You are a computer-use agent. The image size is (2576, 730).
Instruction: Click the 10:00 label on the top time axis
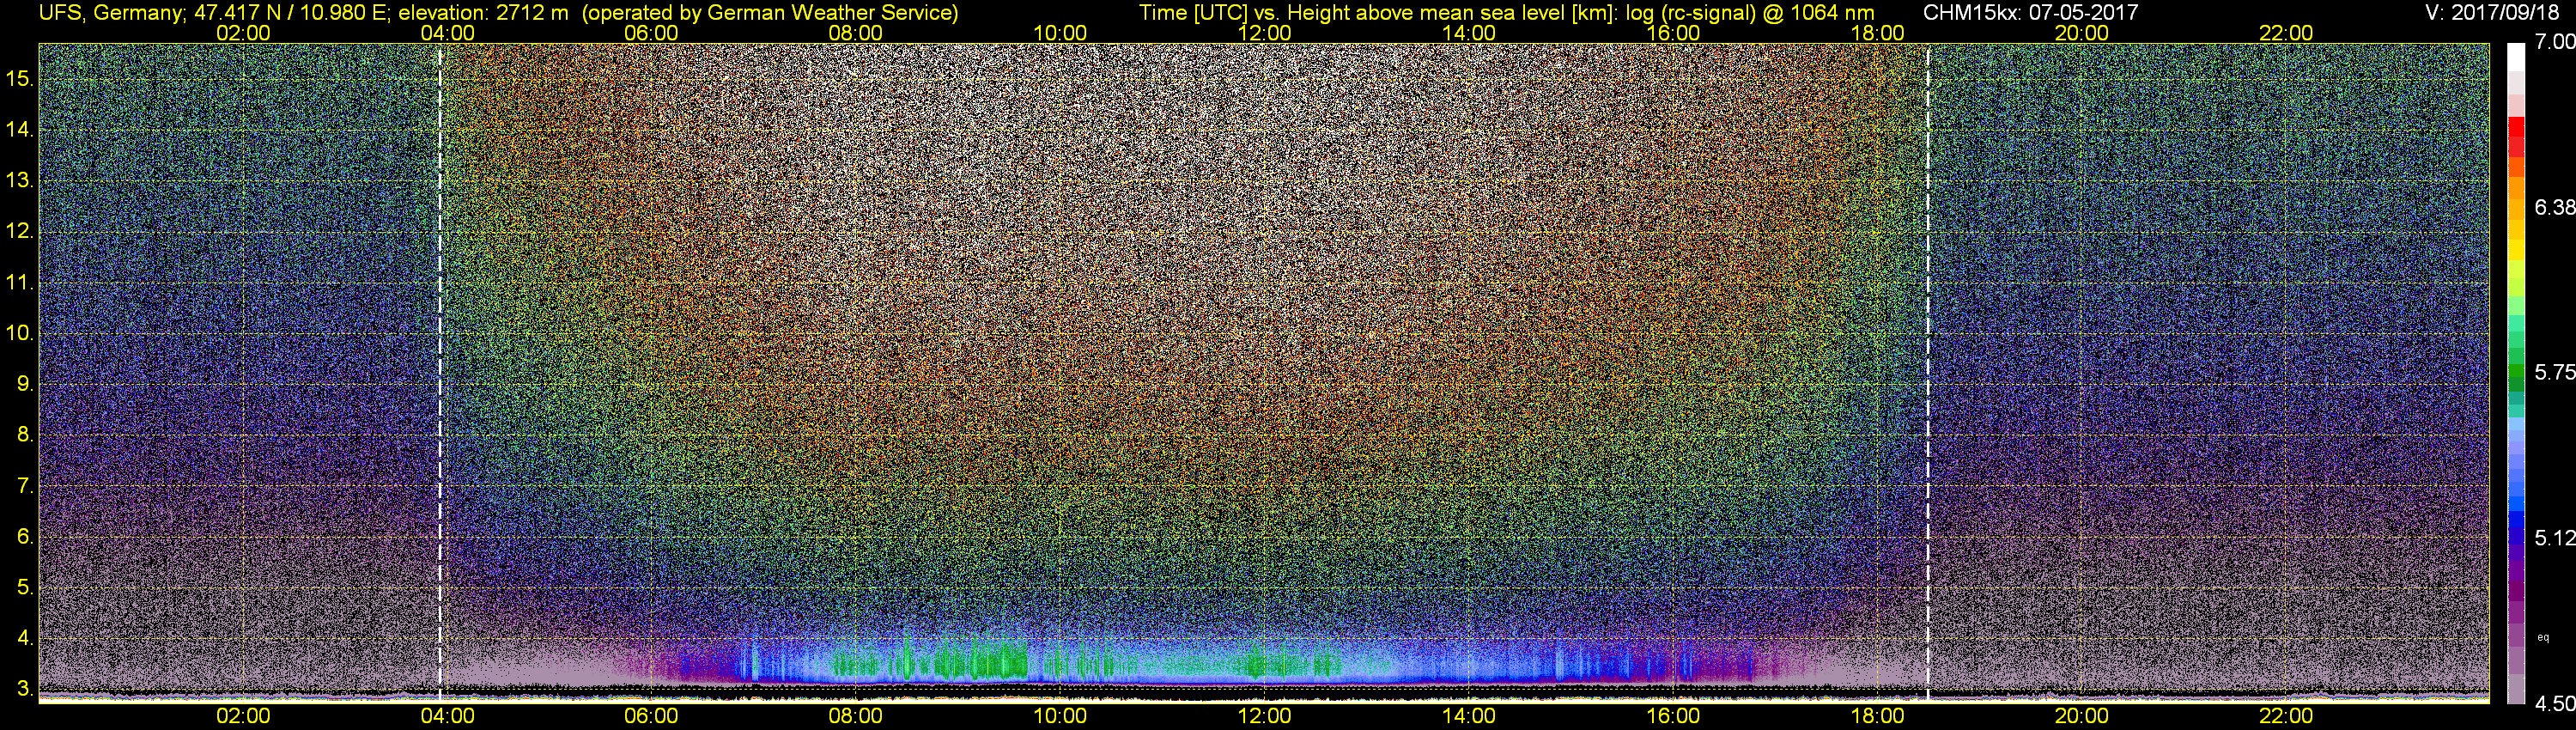pyautogui.click(x=1060, y=33)
